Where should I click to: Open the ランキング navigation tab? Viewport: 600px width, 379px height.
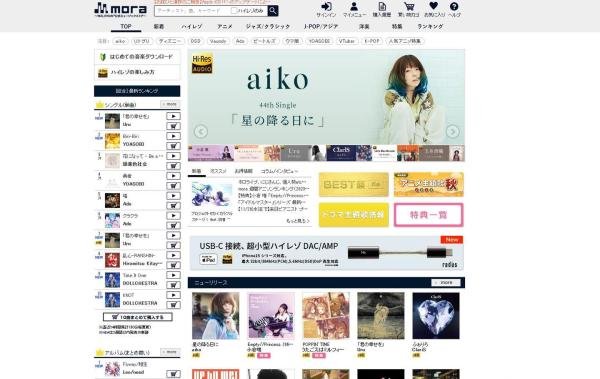click(430, 26)
